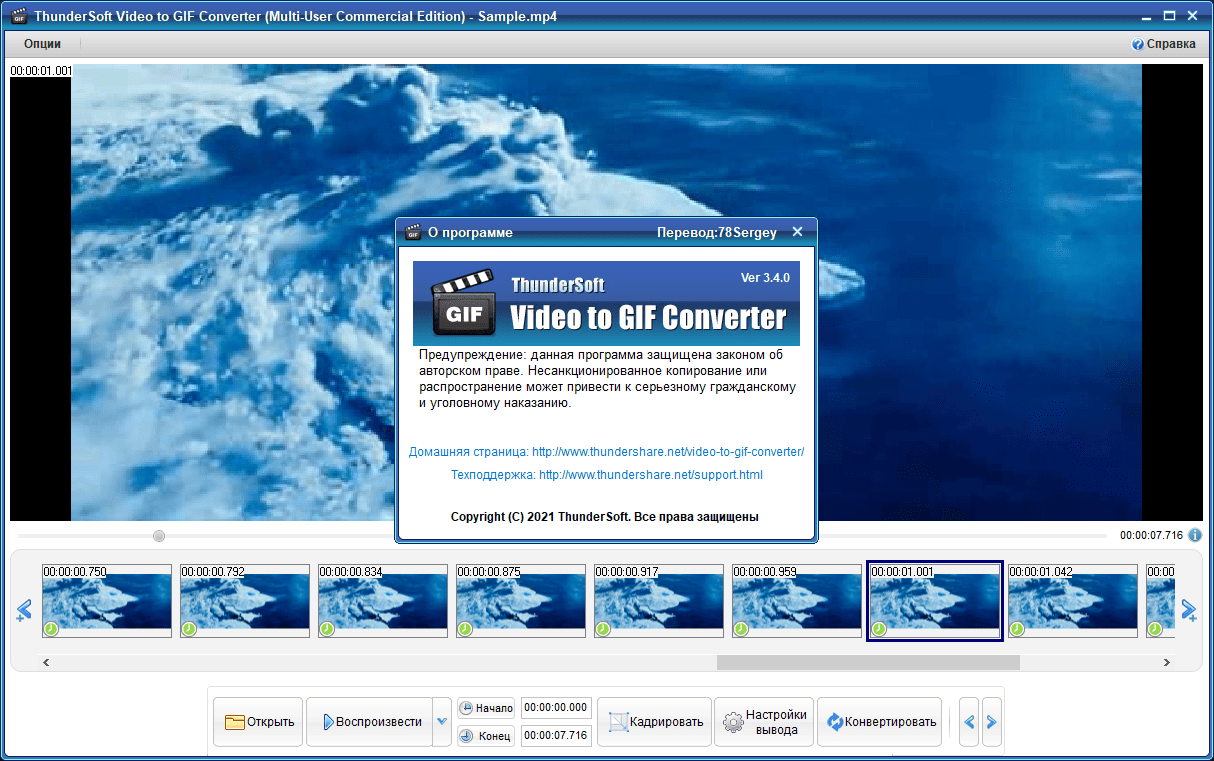This screenshot has height=761, width=1214.
Task: Click the clapperboard icon in the About dialog title
Action: [412, 232]
